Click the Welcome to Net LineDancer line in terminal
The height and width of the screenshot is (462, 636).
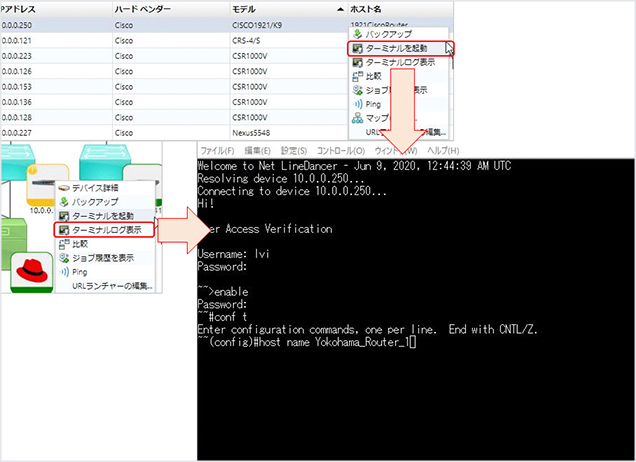coord(354,165)
